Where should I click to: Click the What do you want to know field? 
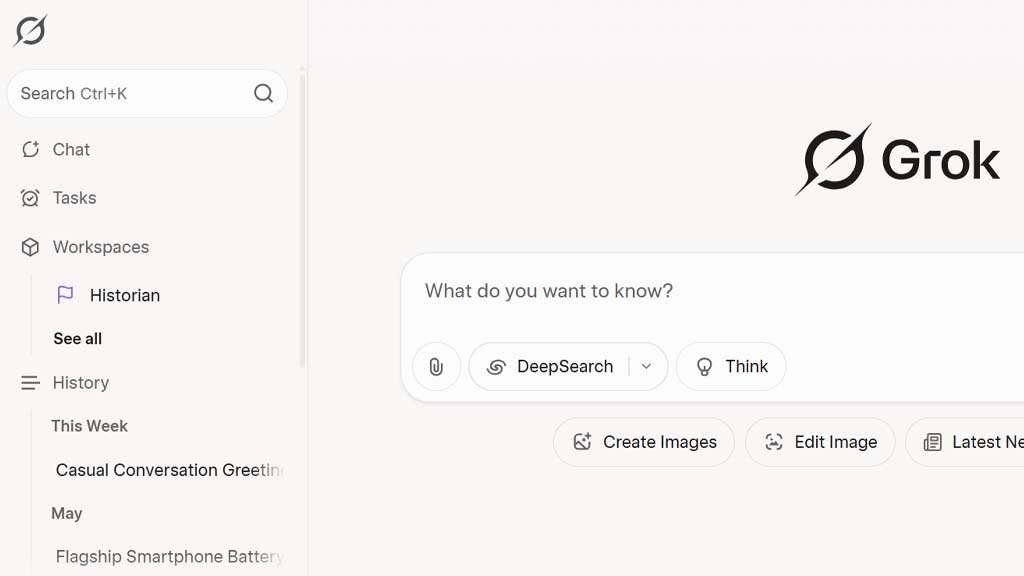click(549, 291)
